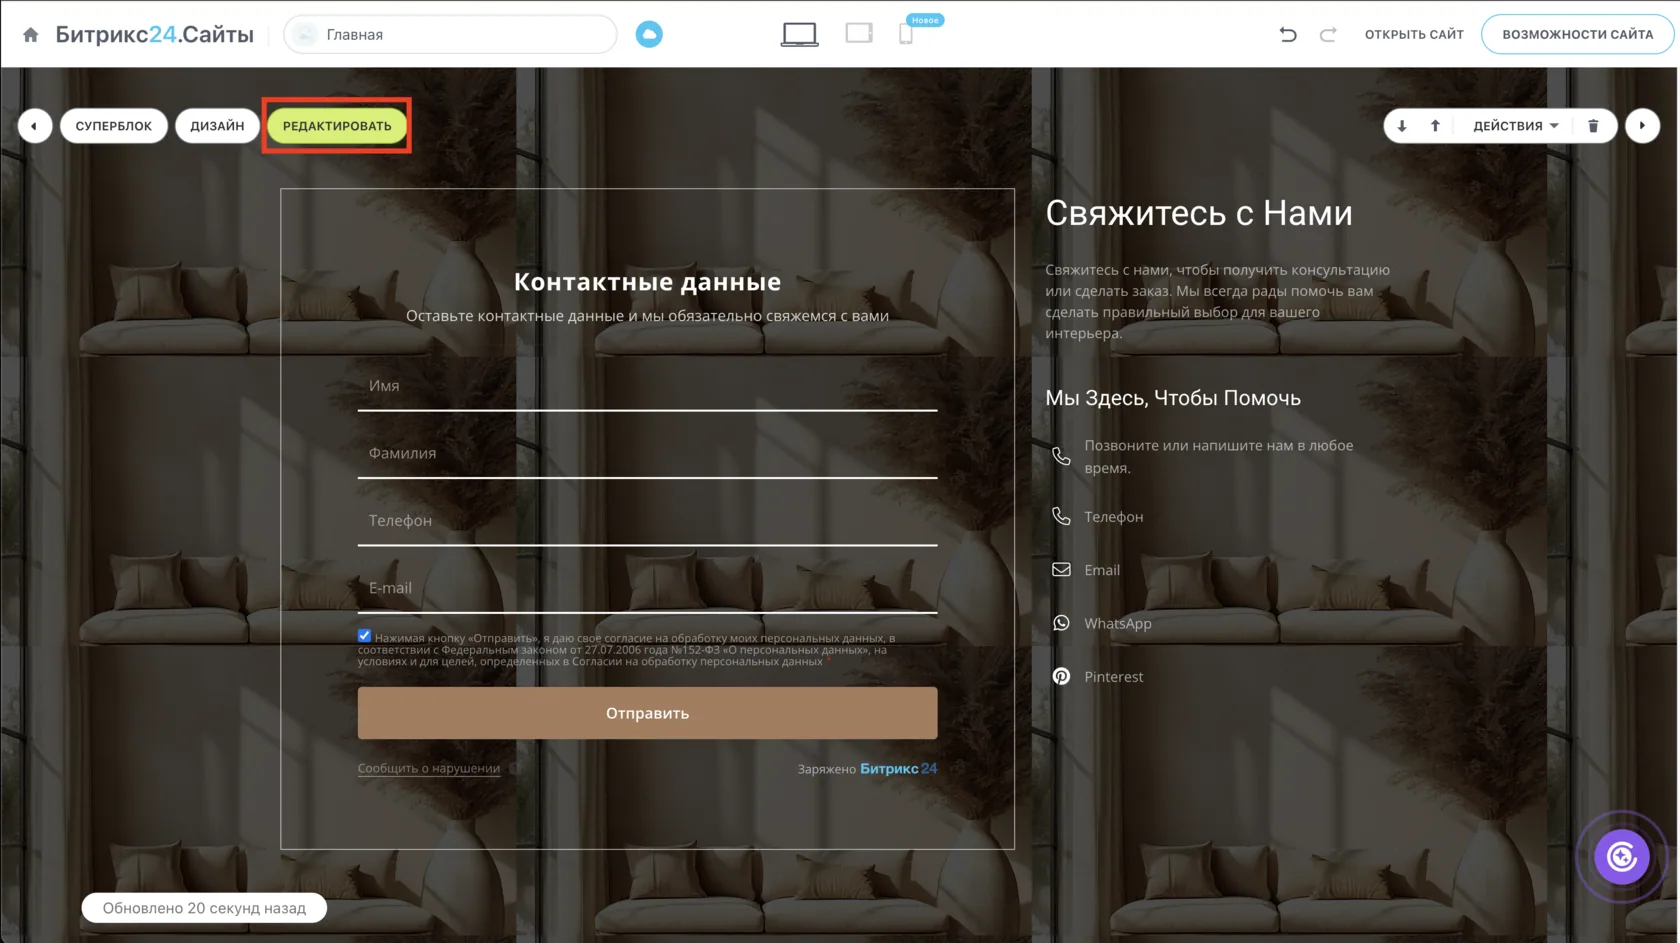Delete the block with trash icon
Viewport: 1680px width, 943px height.
[1594, 126]
